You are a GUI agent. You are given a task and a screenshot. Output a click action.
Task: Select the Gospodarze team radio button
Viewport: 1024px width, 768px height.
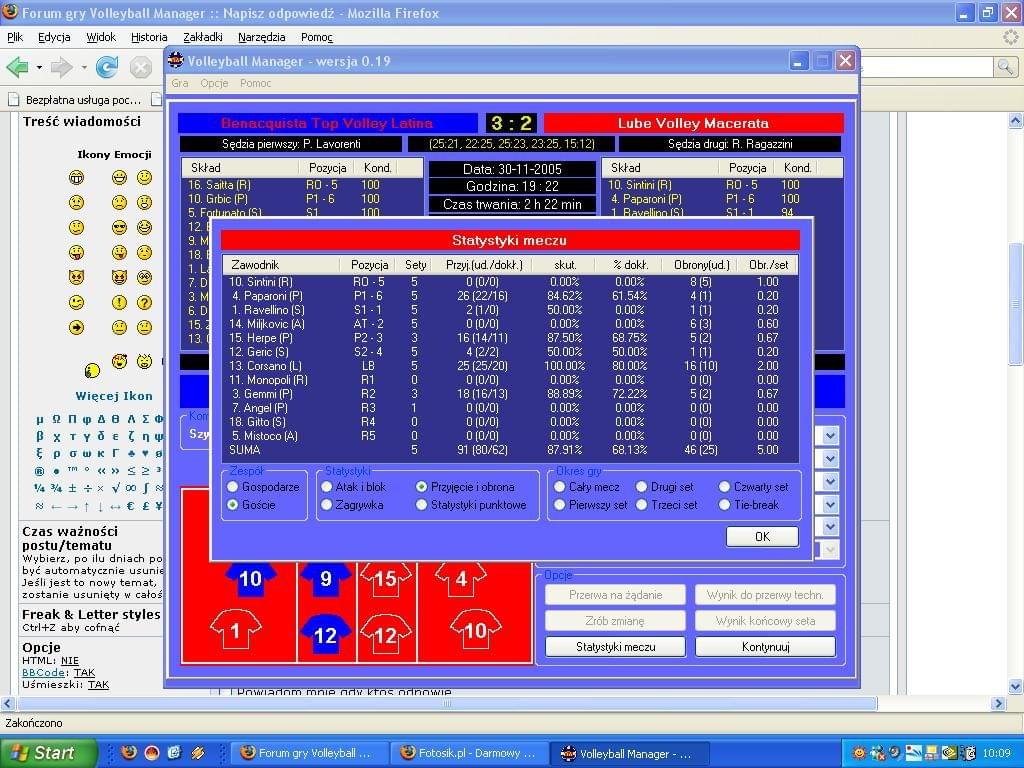click(233, 487)
